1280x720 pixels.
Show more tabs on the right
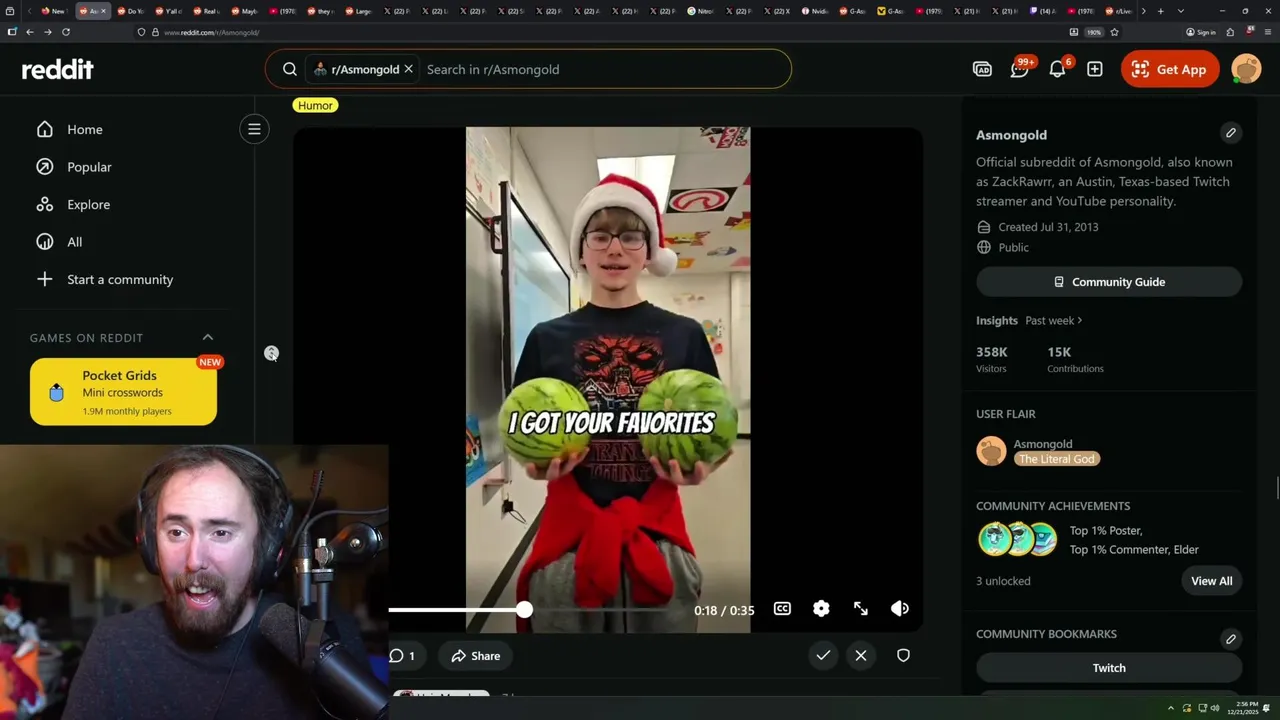tap(1143, 11)
